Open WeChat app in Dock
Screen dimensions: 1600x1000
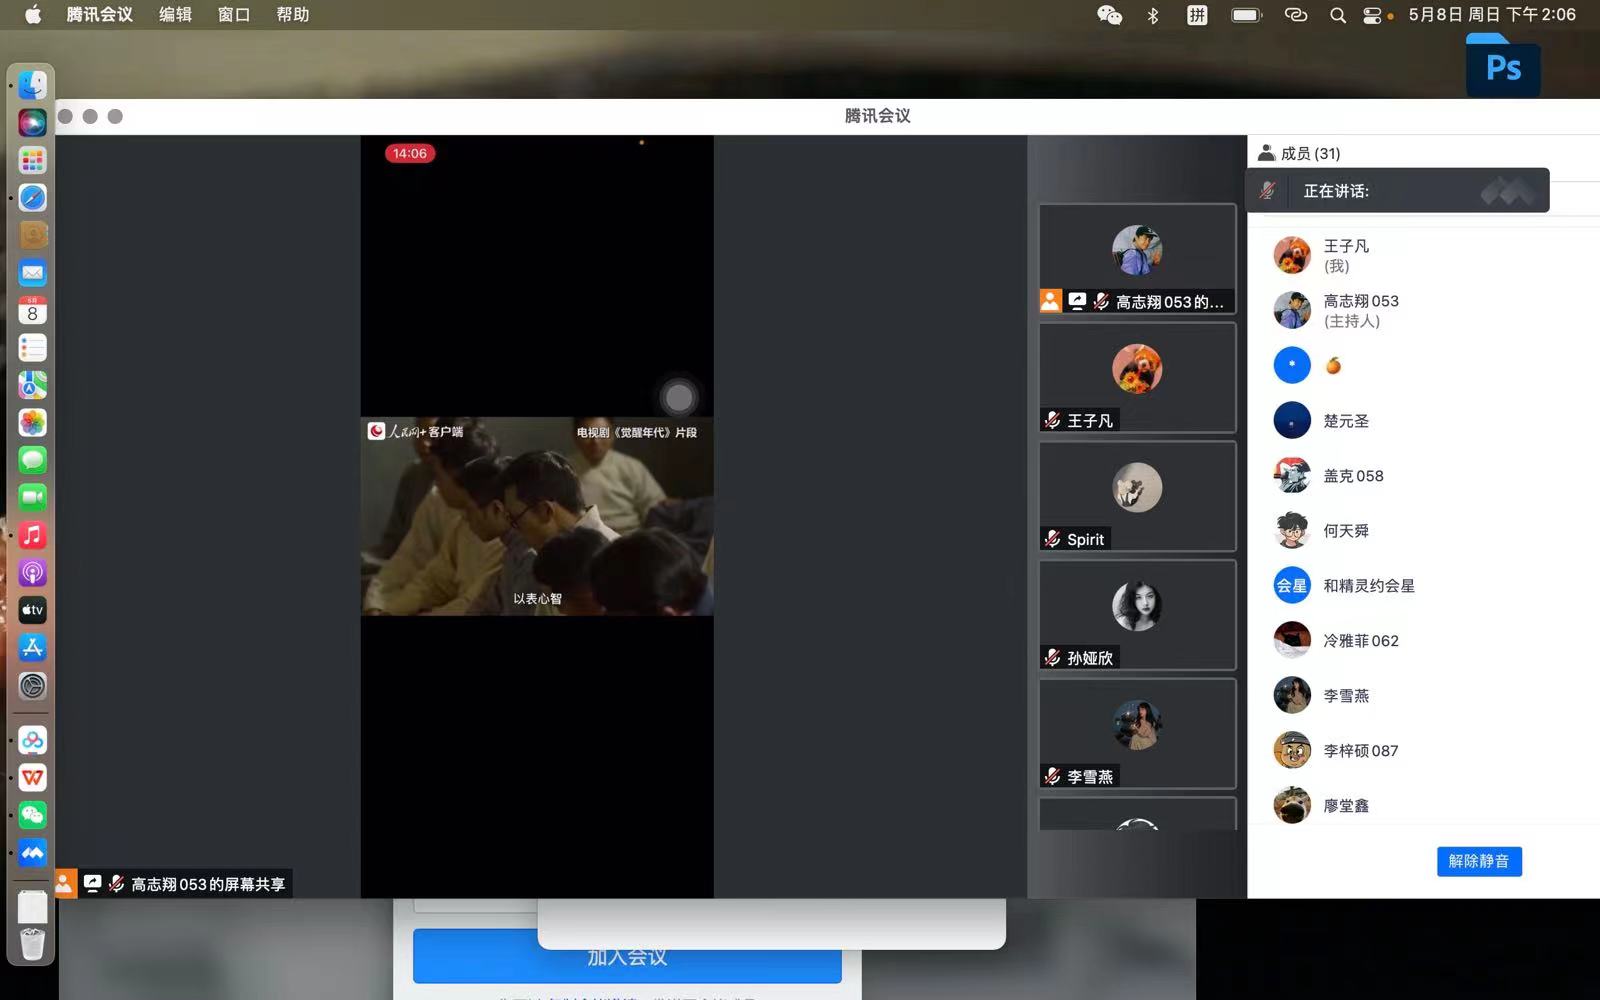pos(32,815)
